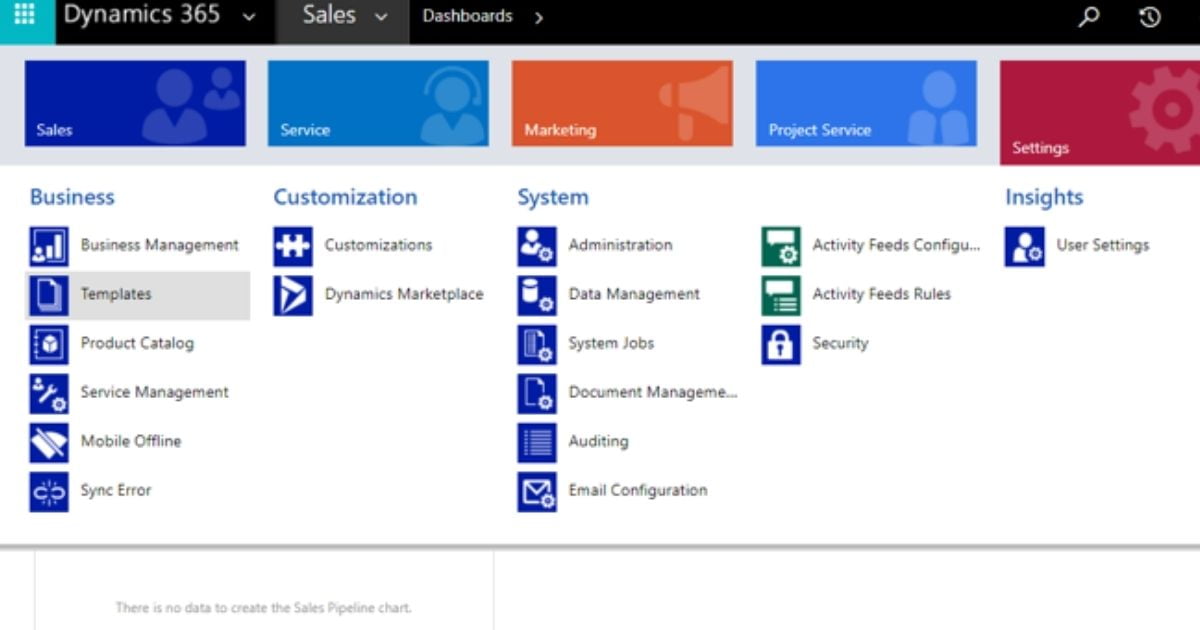Click the 'no data' Sales Pipeline chart message
1200x630 pixels.
(x=263, y=607)
